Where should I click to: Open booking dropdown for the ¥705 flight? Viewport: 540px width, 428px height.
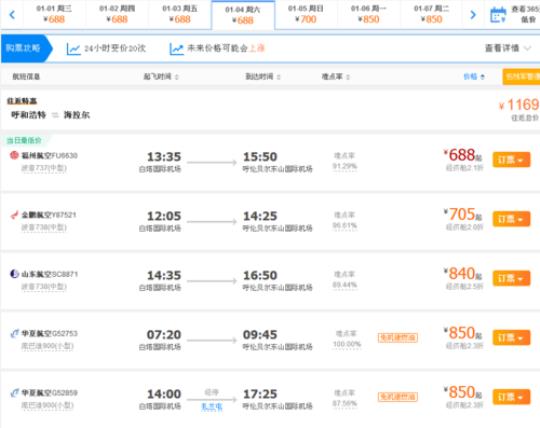[x=511, y=219]
